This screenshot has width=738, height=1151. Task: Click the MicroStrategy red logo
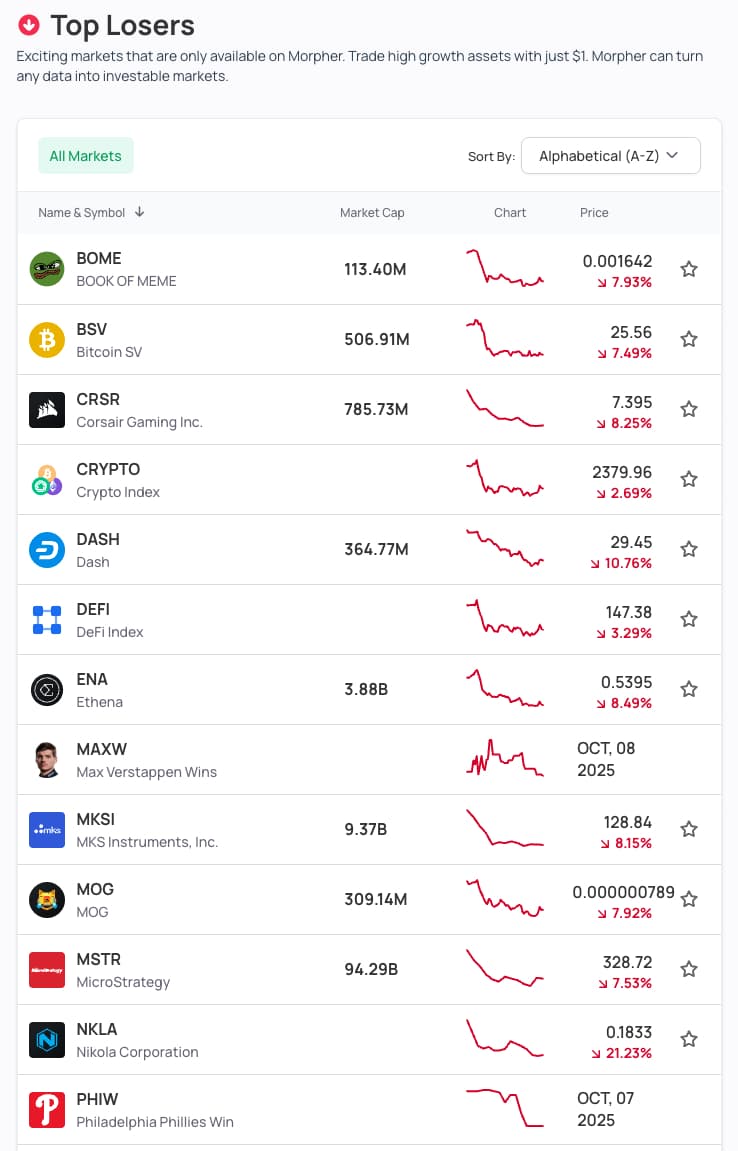pyautogui.click(x=47, y=969)
